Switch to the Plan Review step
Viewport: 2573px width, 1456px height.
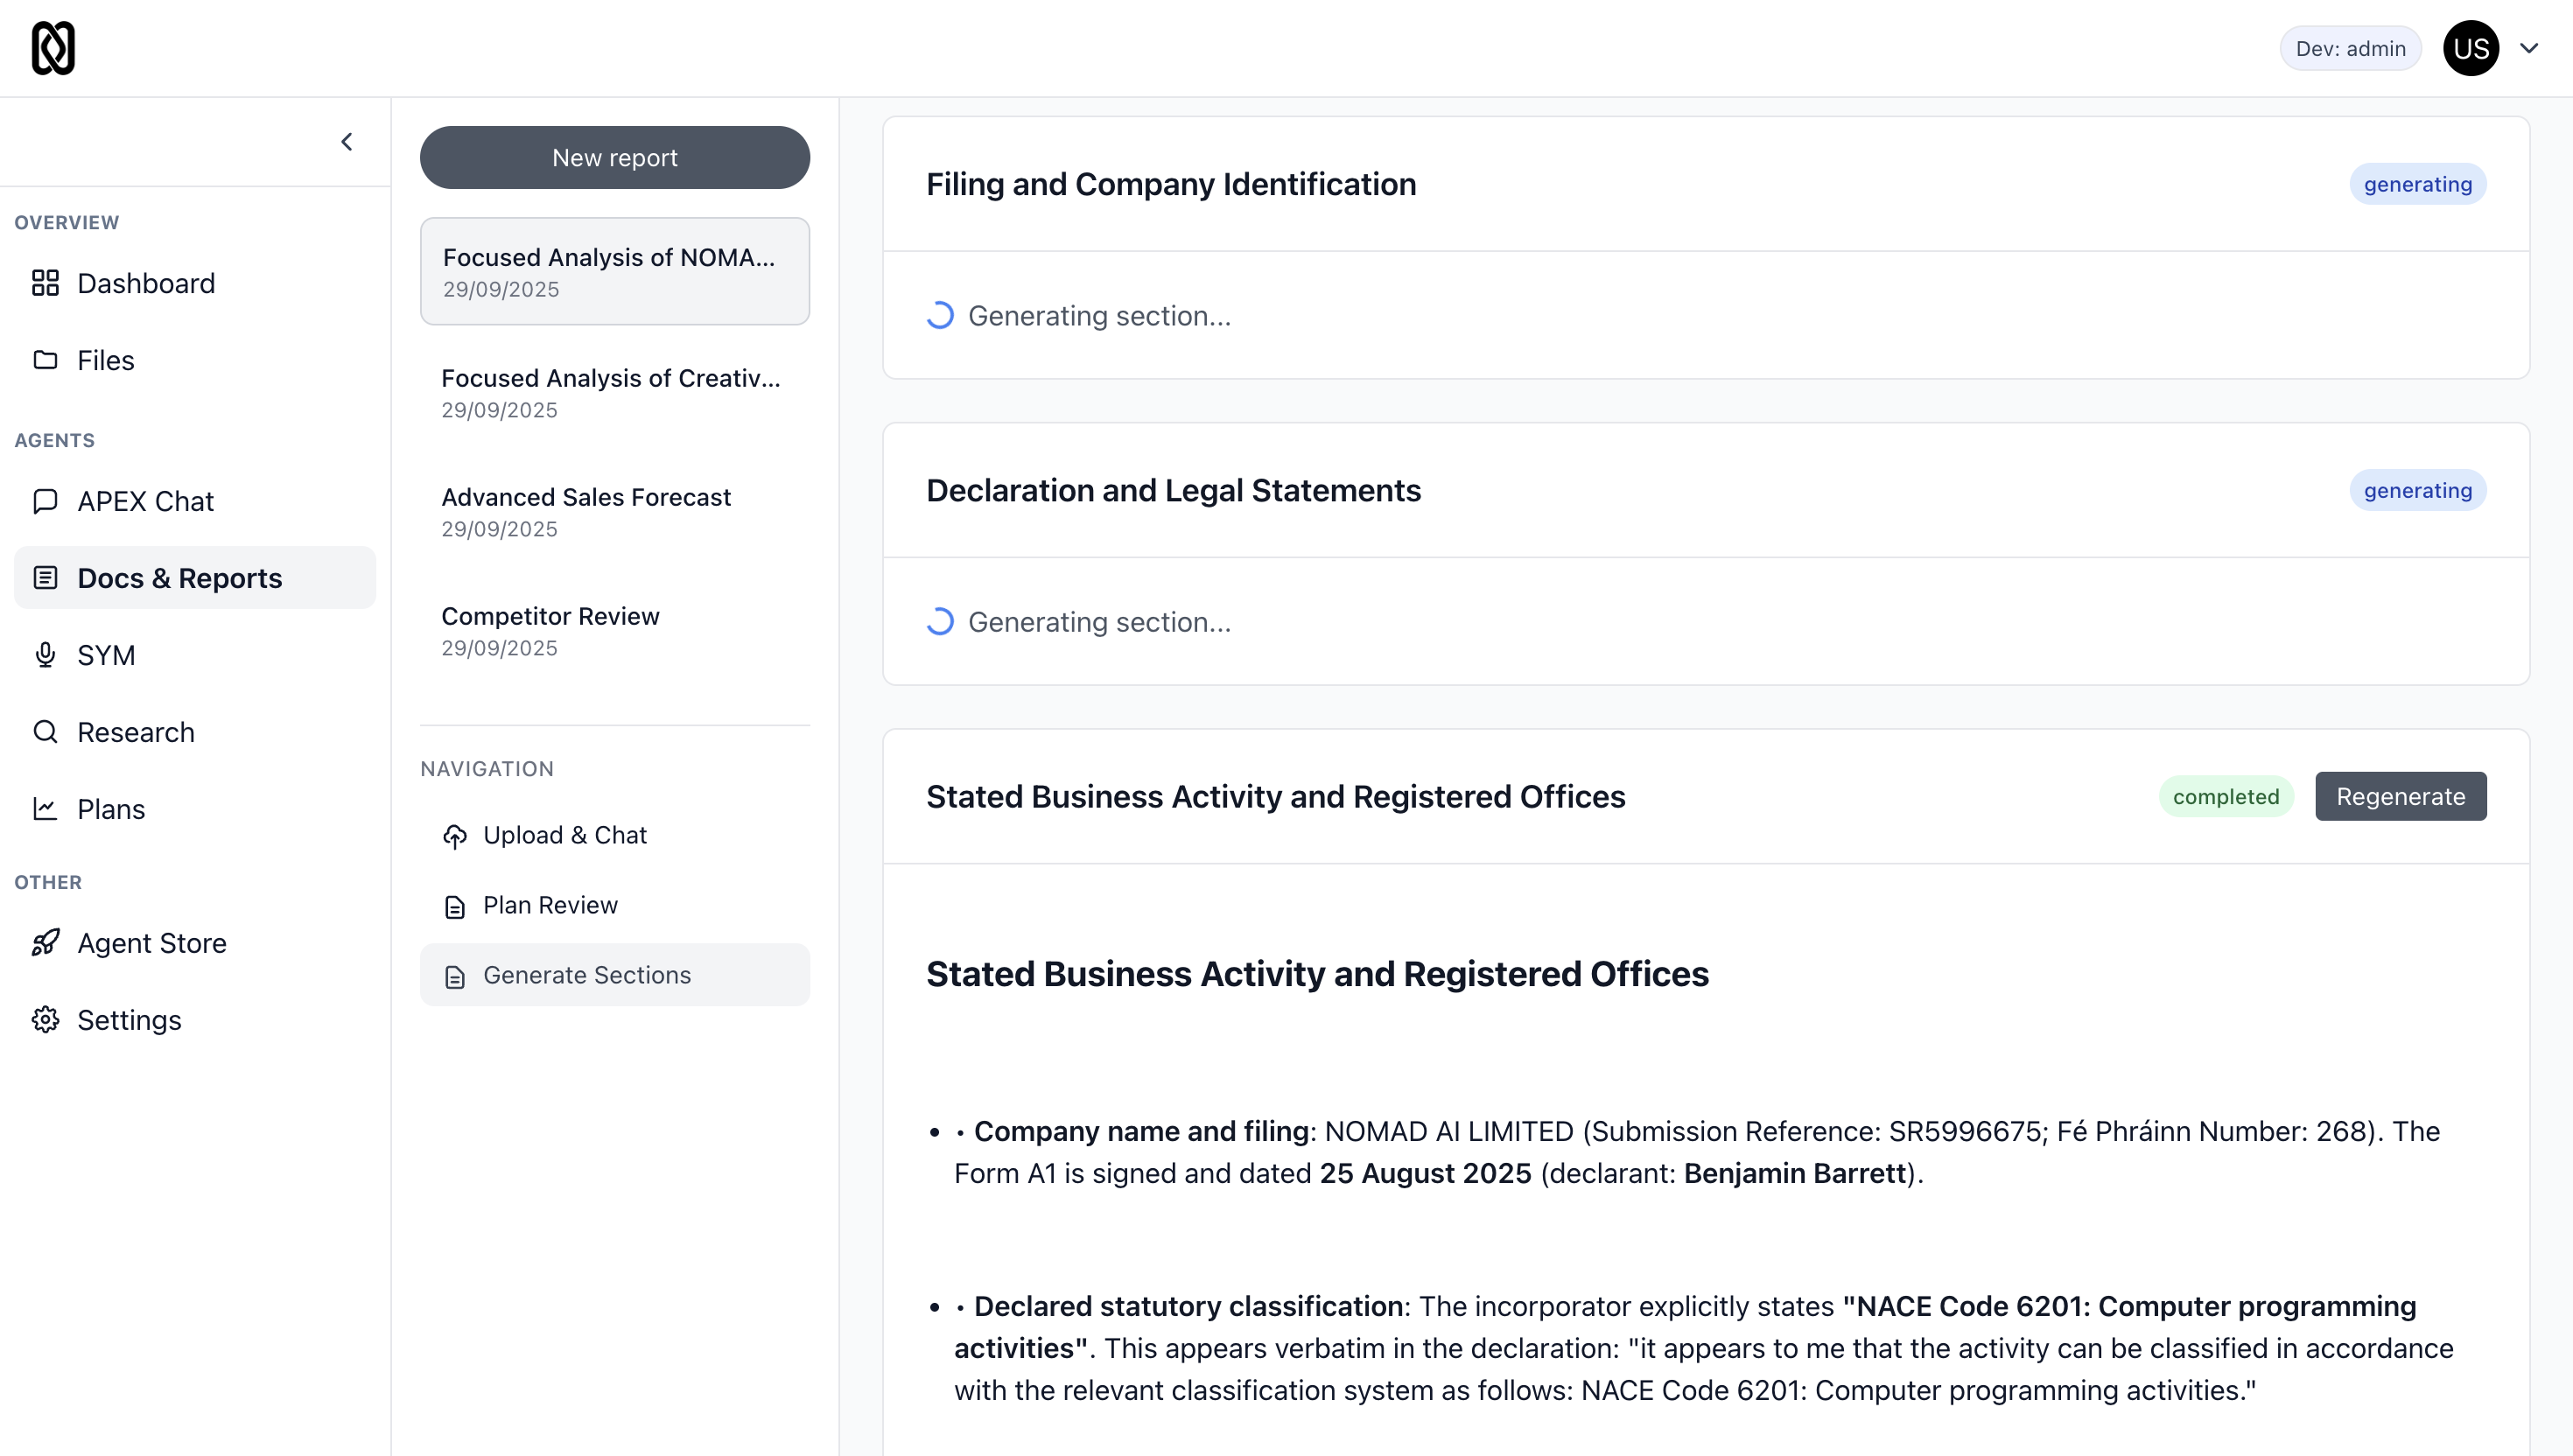pos(550,905)
